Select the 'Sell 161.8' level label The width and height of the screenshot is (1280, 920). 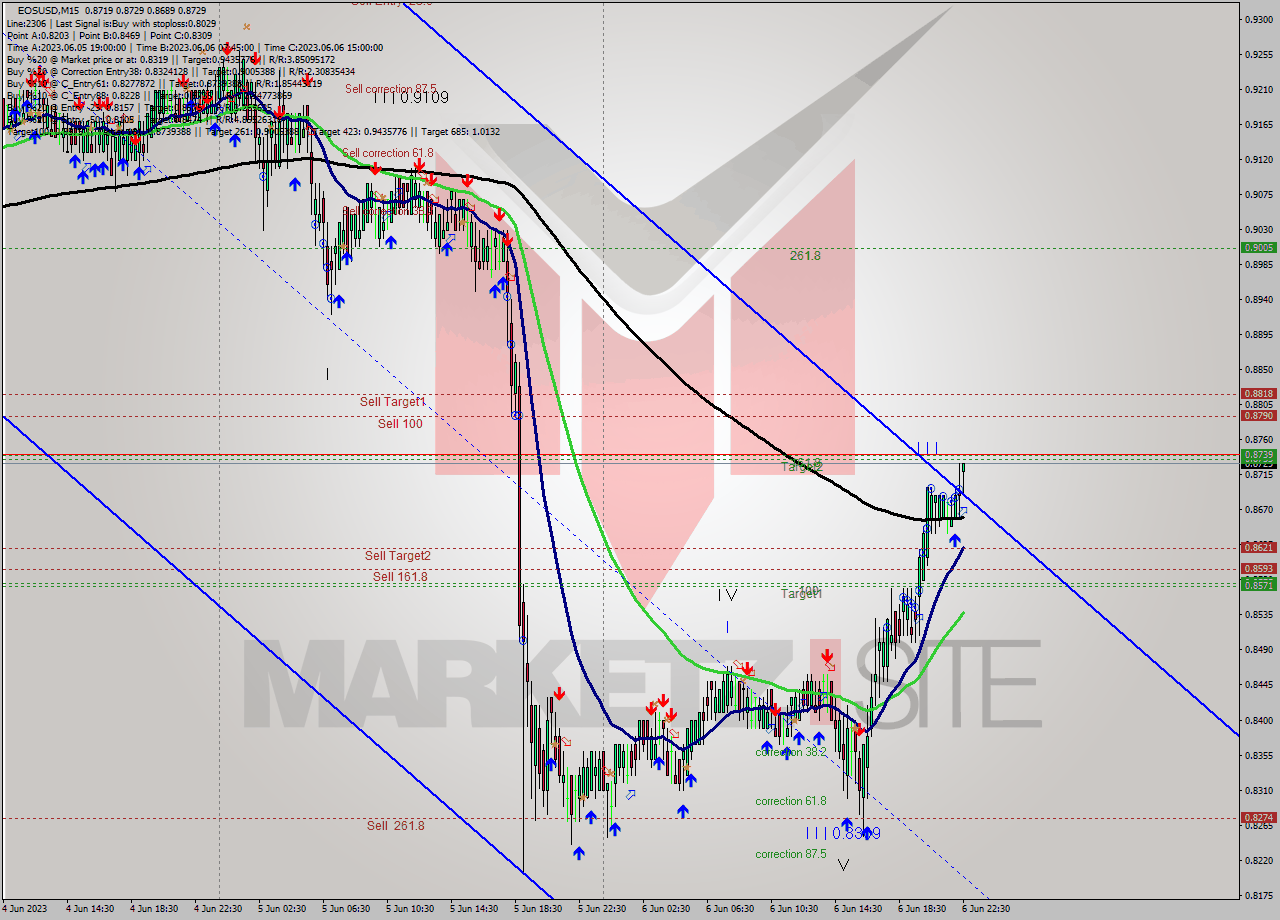(x=400, y=577)
